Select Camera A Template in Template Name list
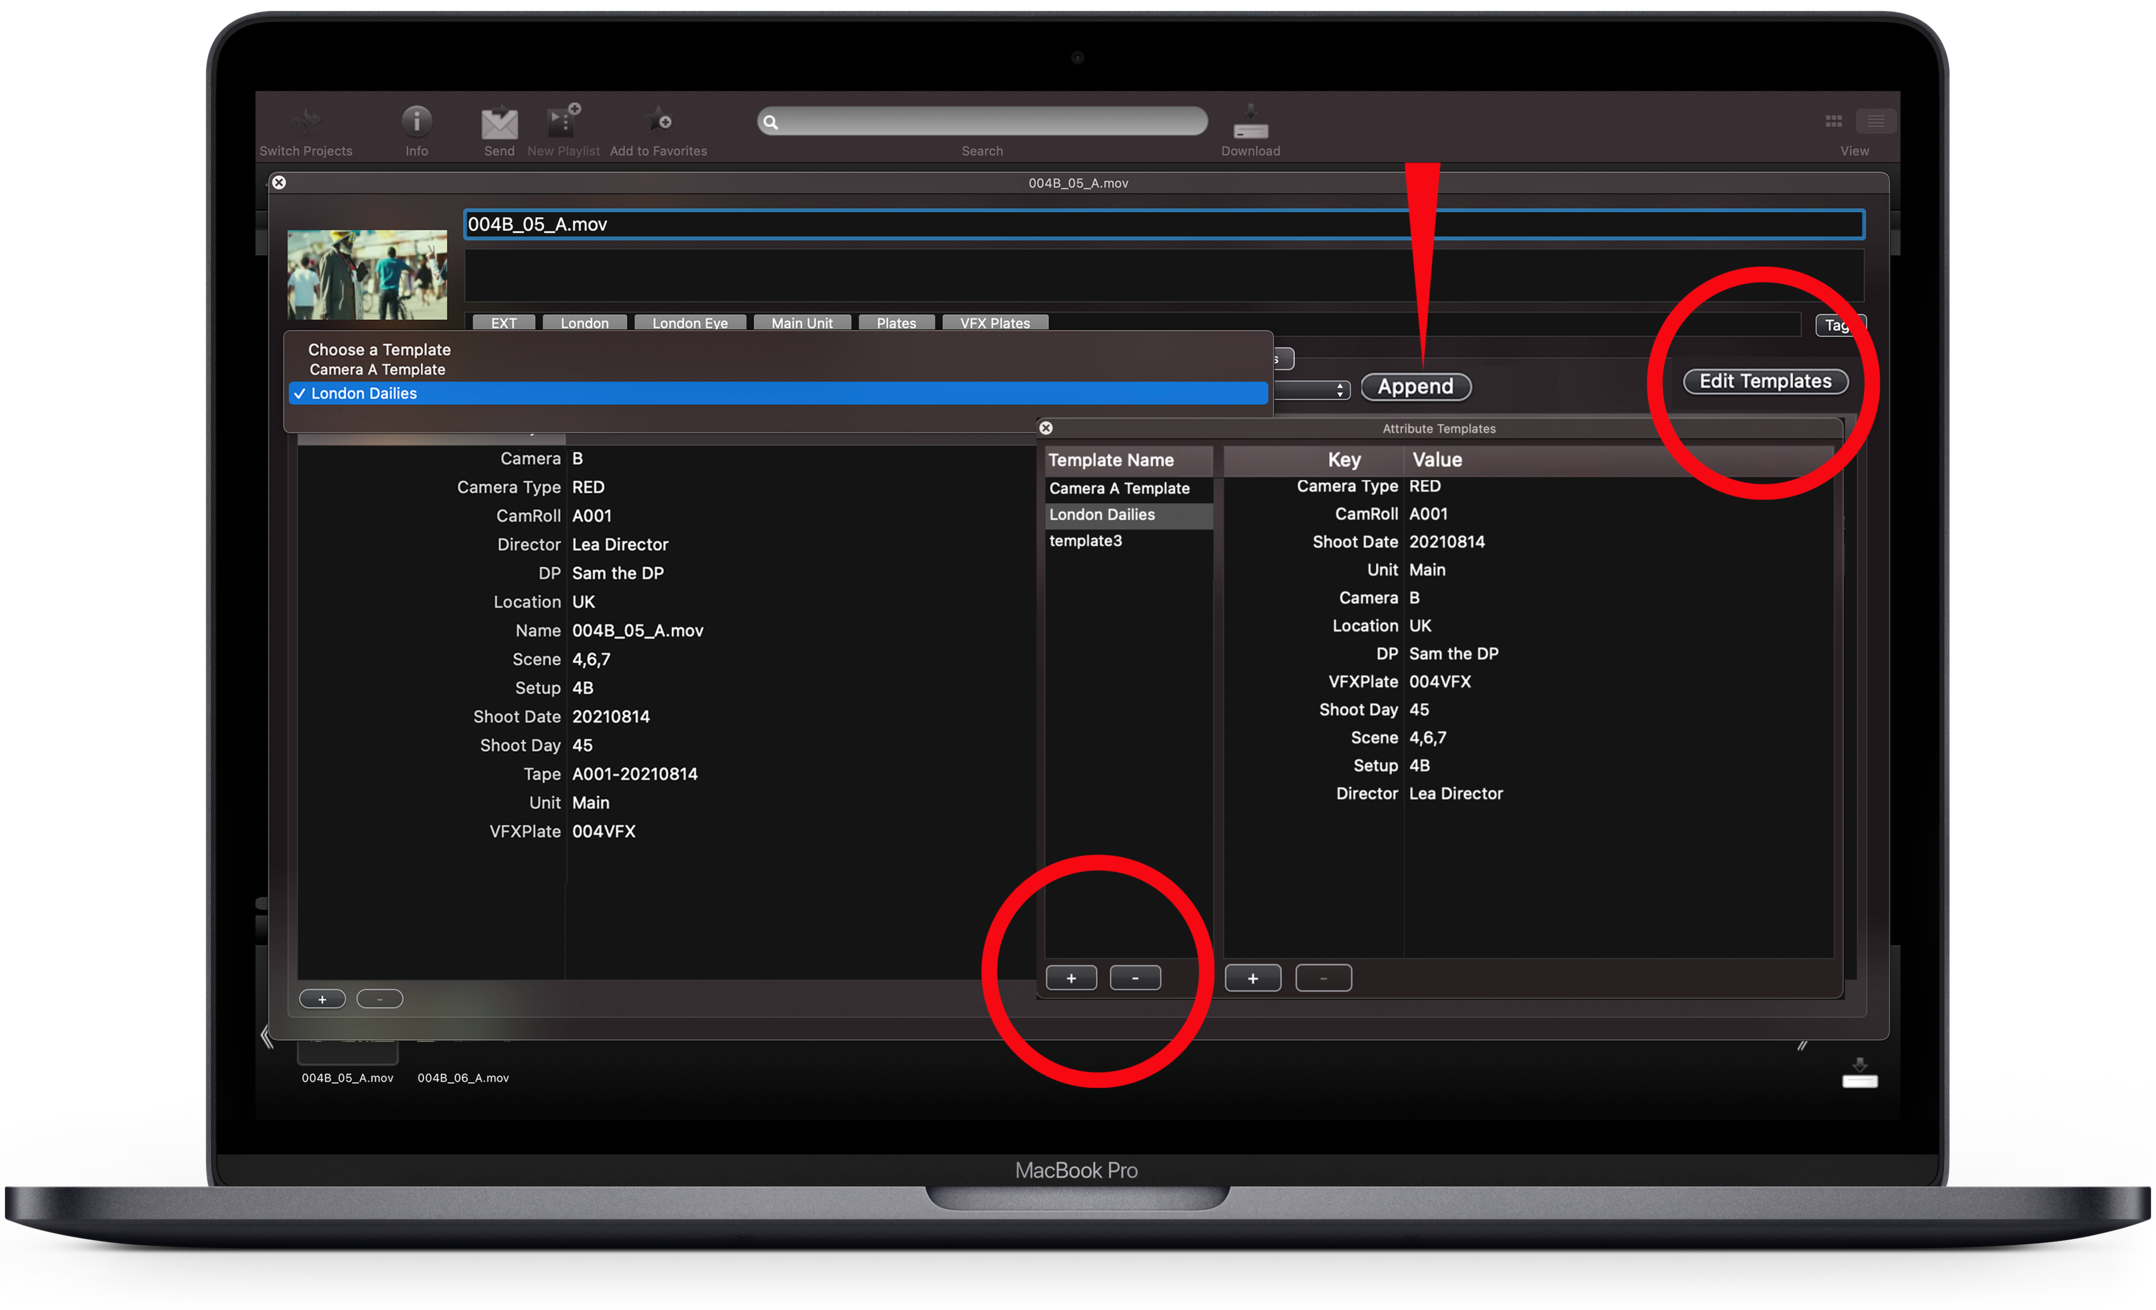This screenshot has width=2156, height=1310. point(1119,488)
